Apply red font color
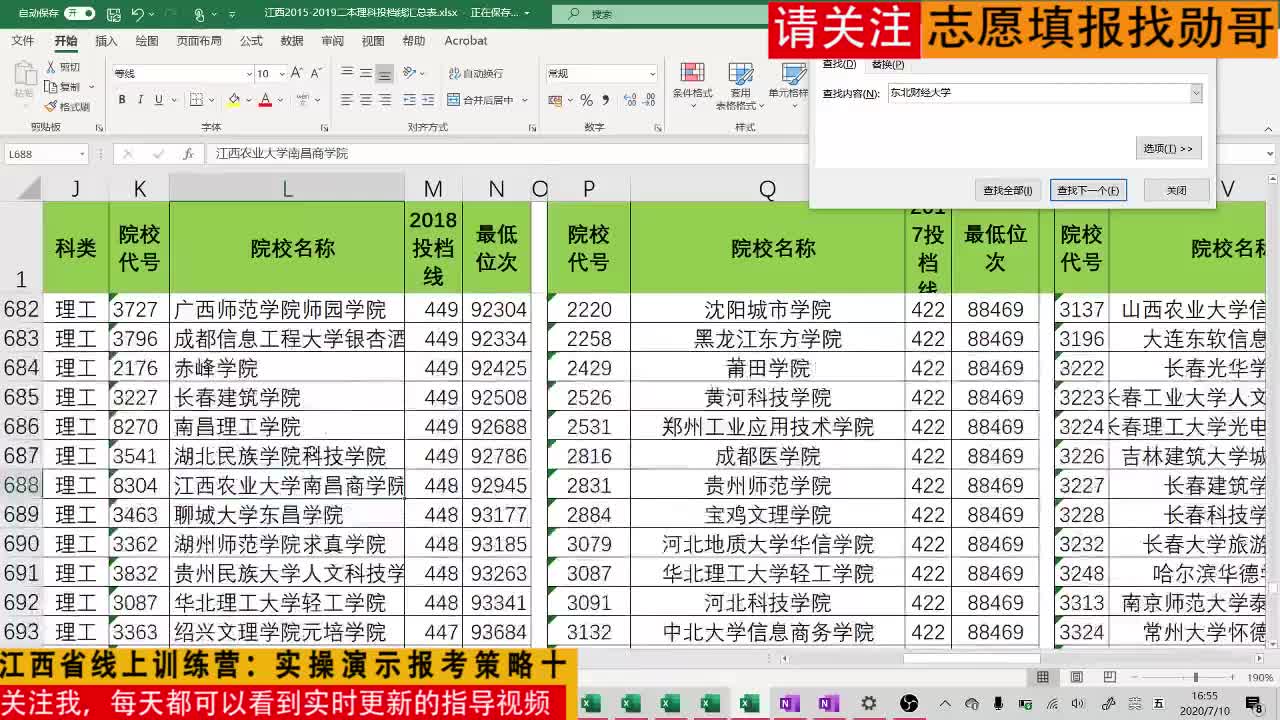This screenshot has height=720, width=1280. click(x=265, y=100)
